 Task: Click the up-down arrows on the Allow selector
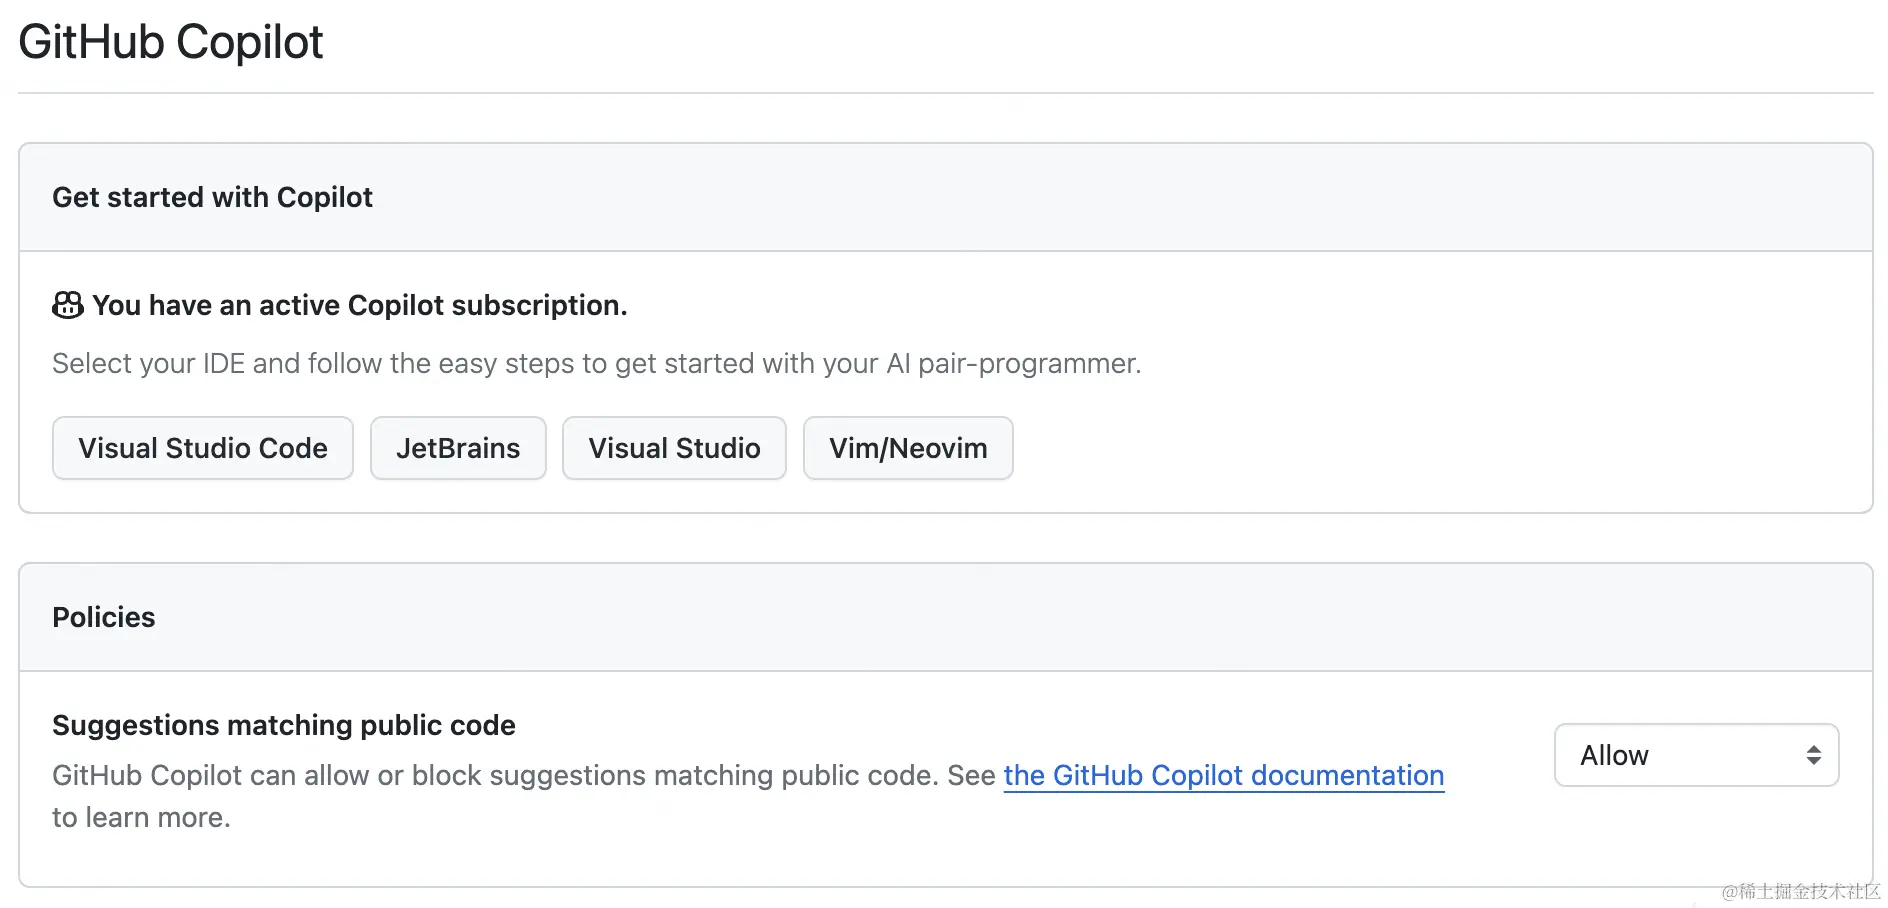tap(1813, 756)
